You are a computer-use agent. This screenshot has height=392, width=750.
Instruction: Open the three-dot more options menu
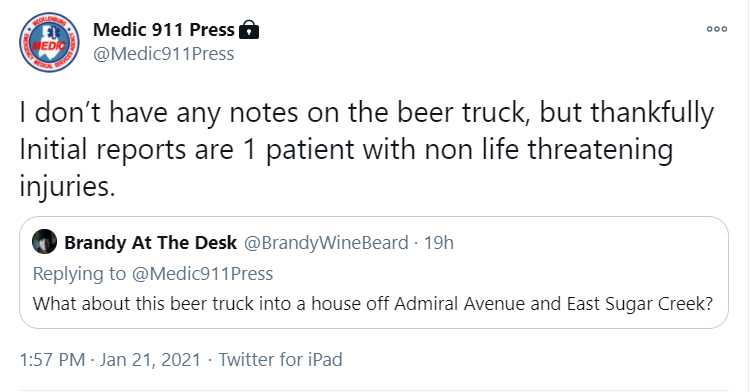point(717,29)
